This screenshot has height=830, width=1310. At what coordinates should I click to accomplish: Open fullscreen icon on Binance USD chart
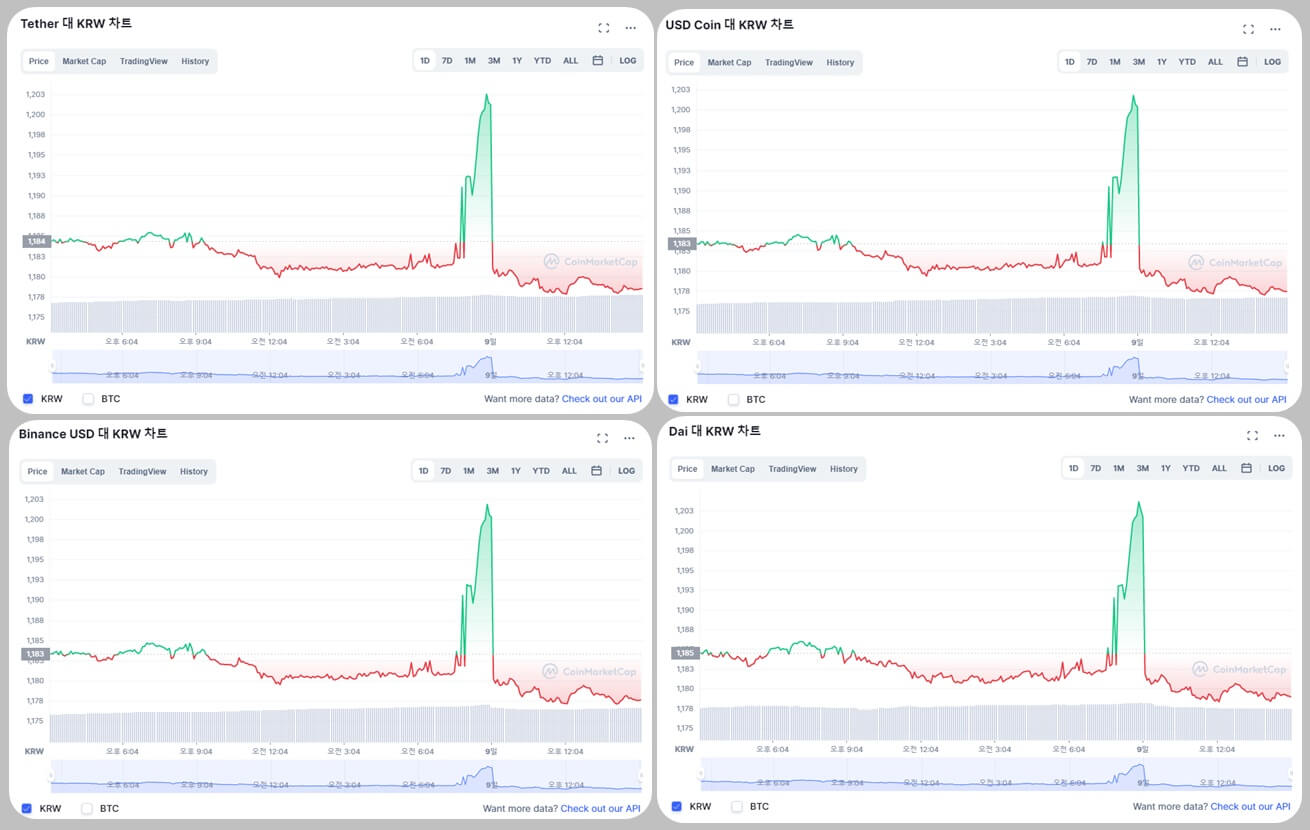tap(602, 438)
